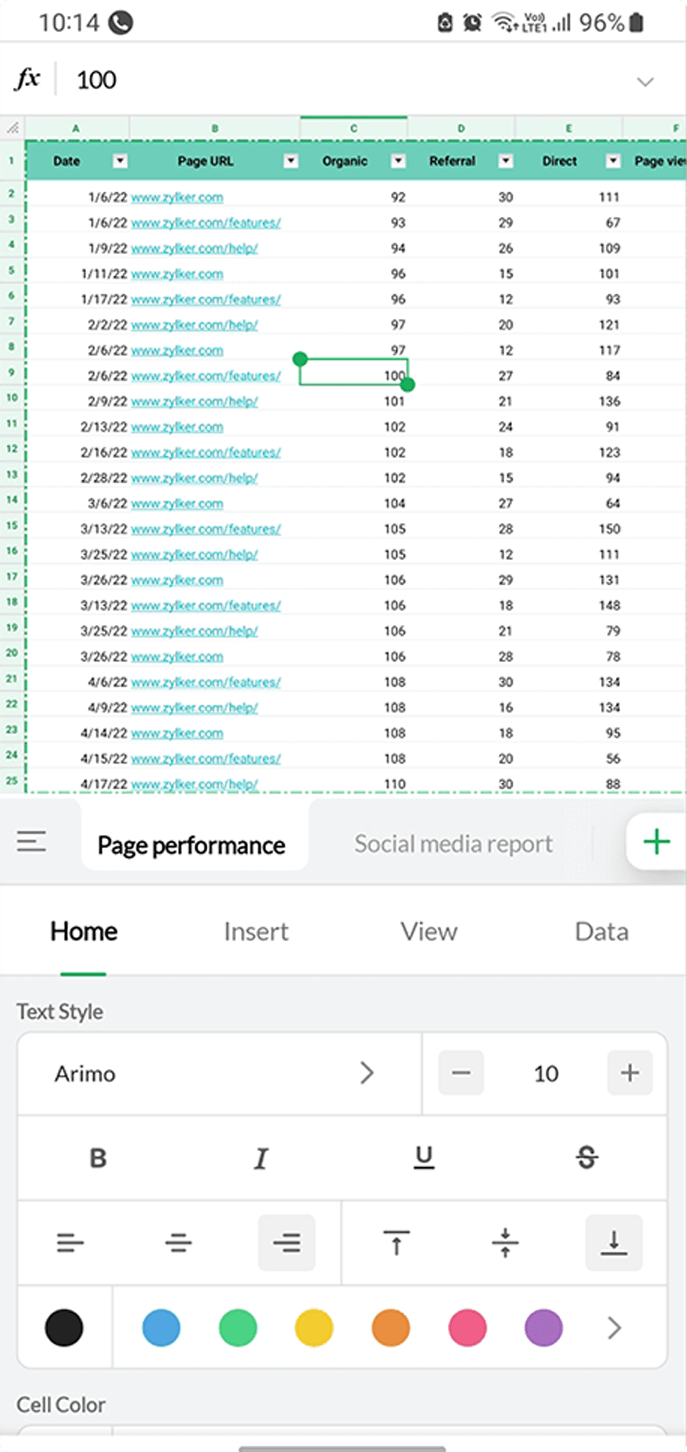The image size is (687, 1452).
Task: Align text to the left
Action: click(x=70, y=1243)
